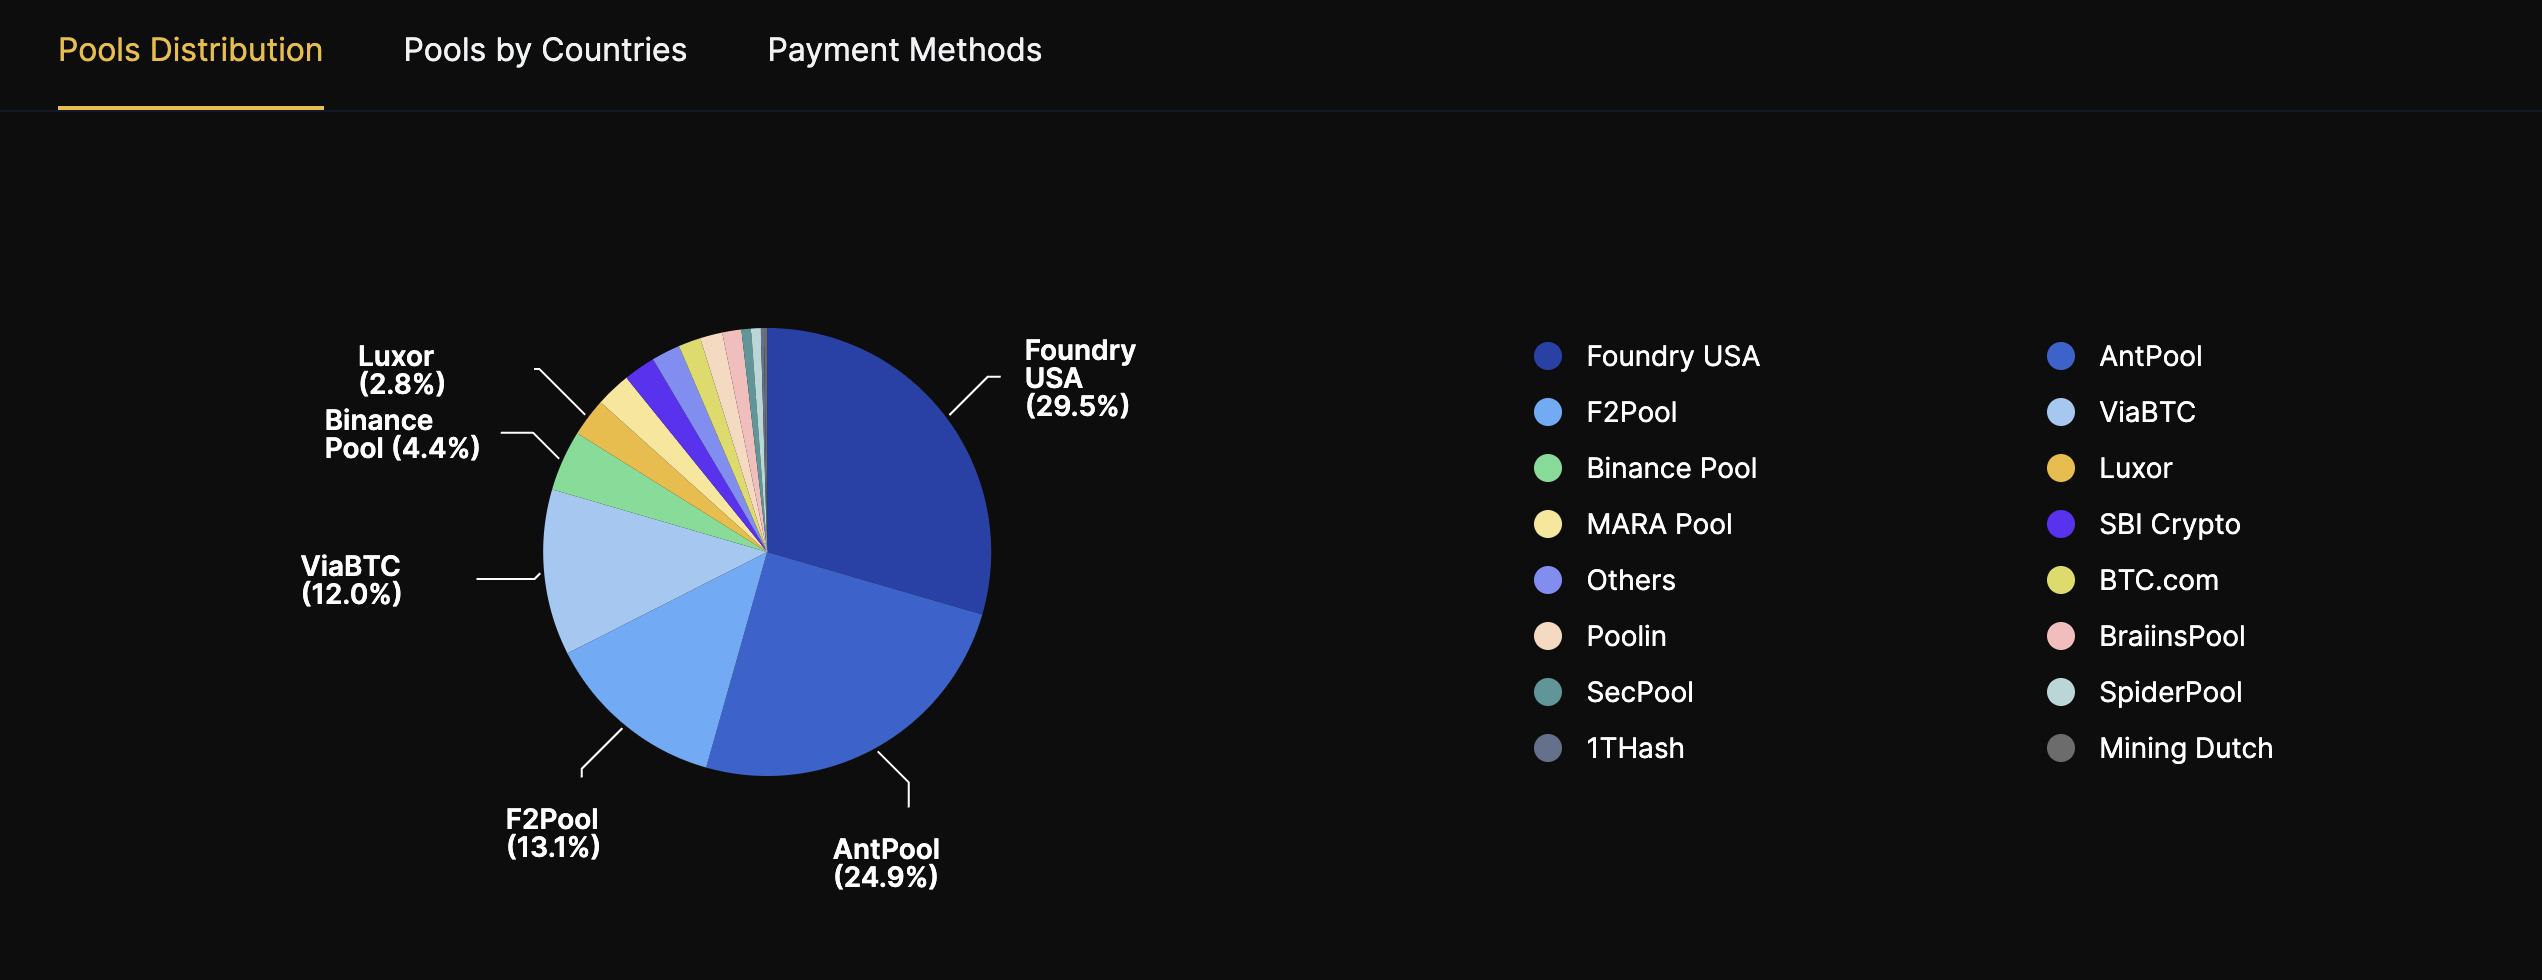Click the BTC.com legend color dot
The width and height of the screenshot is (2542, 980).
(2061, 580)
